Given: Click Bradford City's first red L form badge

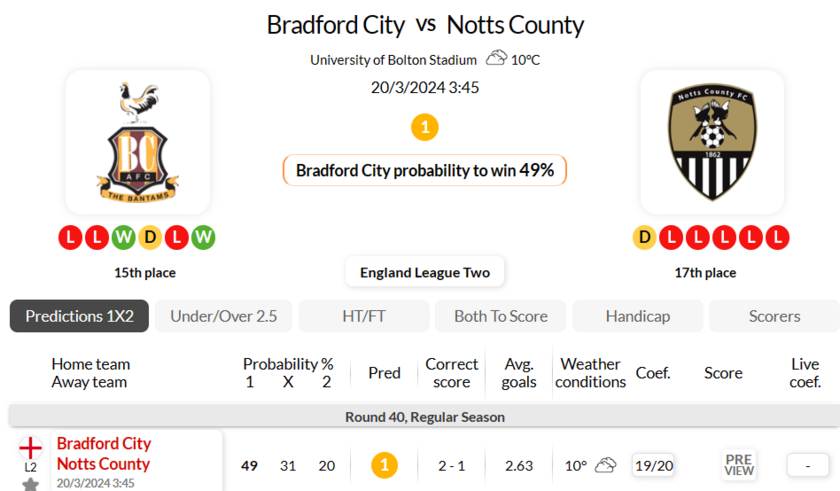Looking at the screenshot, I should click(x=71, y=238).
